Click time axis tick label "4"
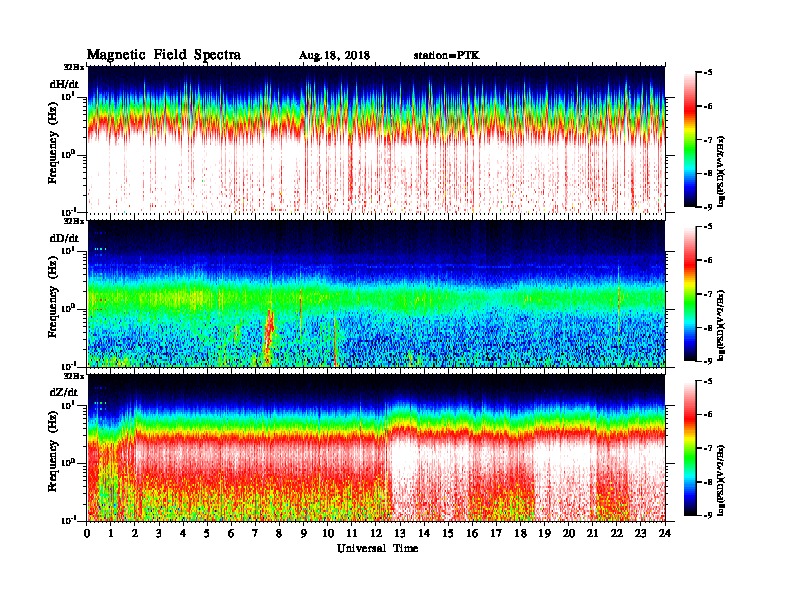792x612 pixels. click(x=183, y=534)
